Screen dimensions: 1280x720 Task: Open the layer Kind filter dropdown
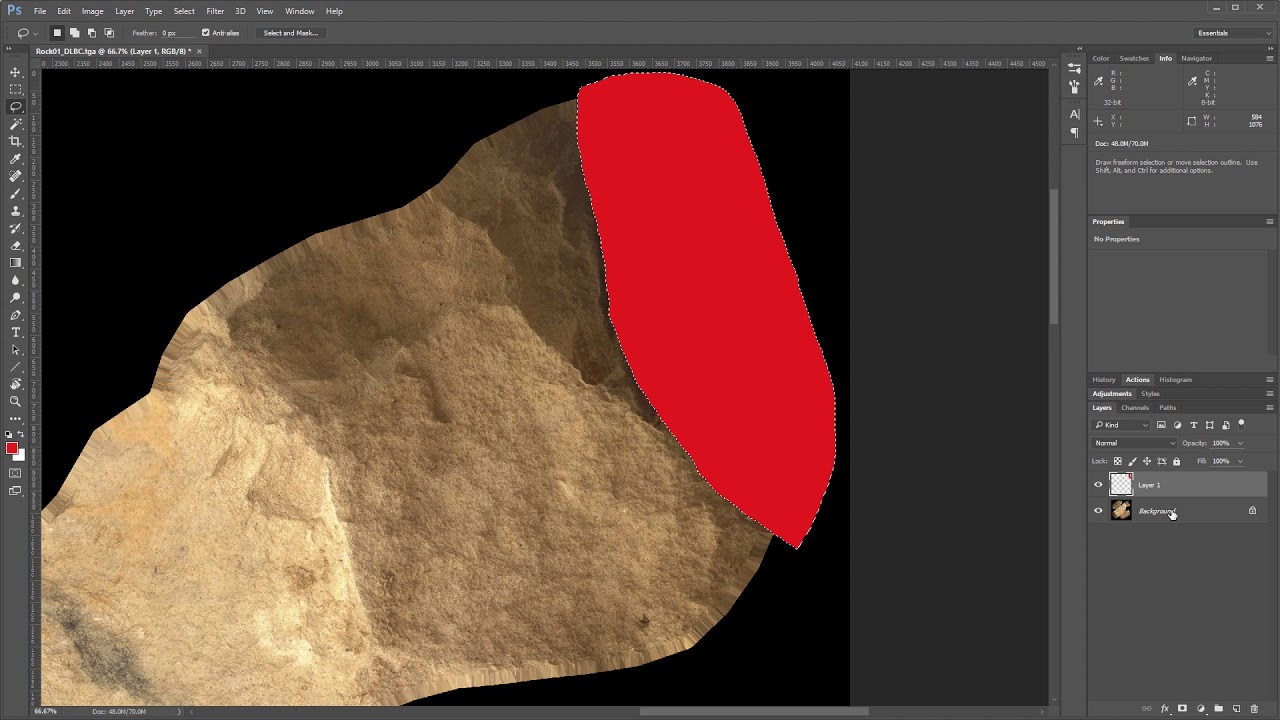(1122, 425)
